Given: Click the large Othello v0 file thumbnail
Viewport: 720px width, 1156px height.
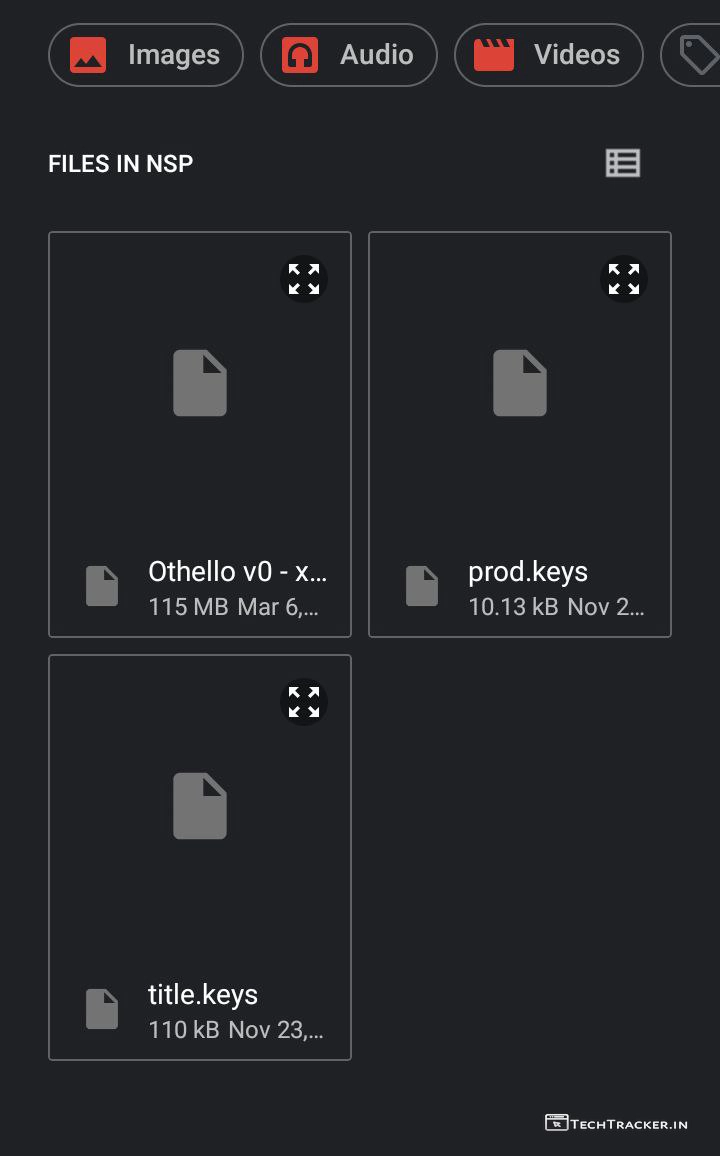Looking at the screenshot, I should [x=200, y=383].
